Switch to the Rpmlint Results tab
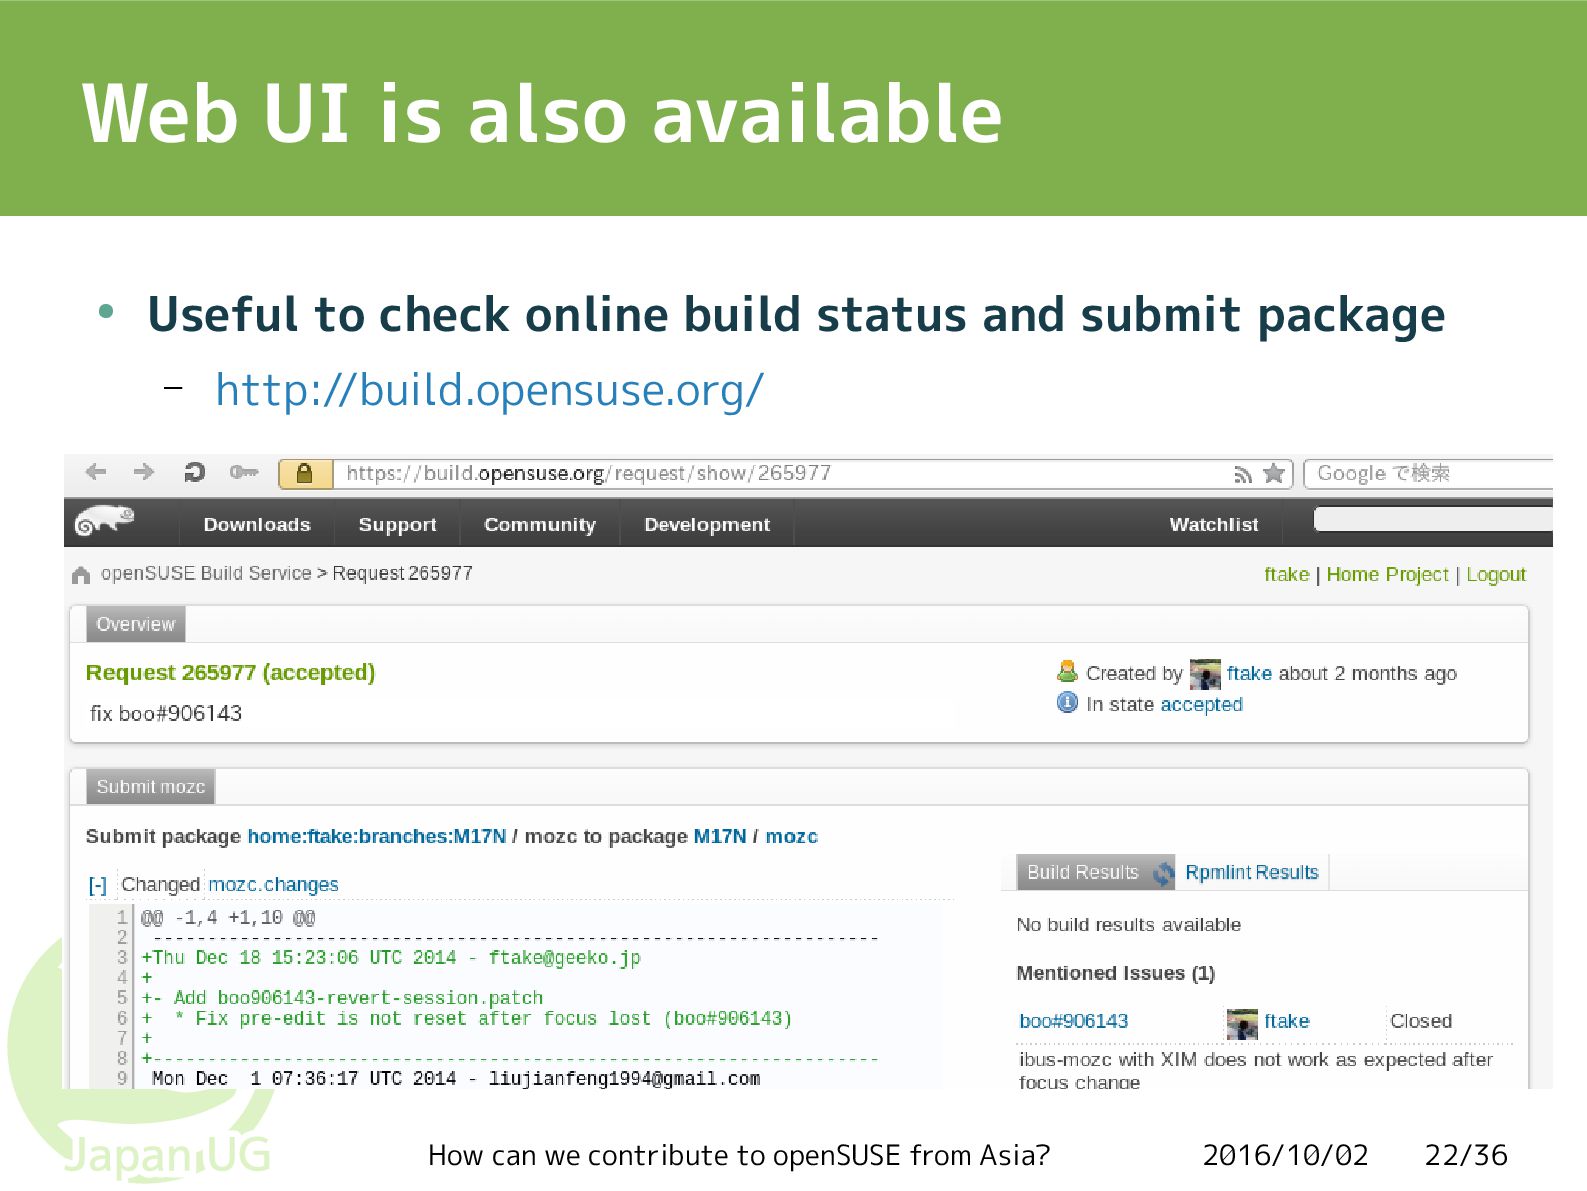Viewport: 1587px width, 1191px height. tap(1252, 872)
